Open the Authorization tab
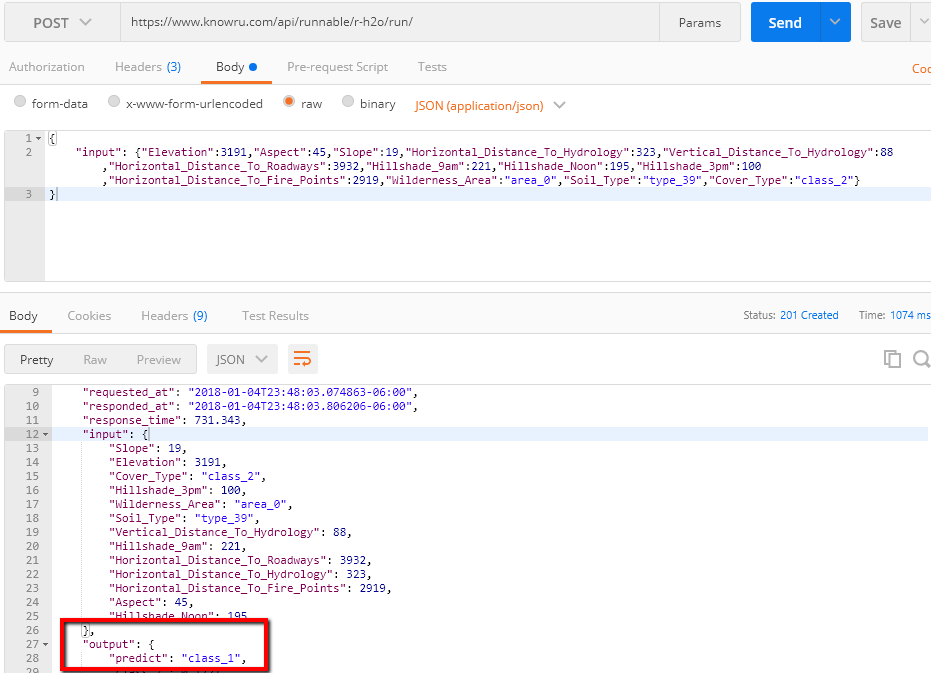 click(x=47, y=67)
